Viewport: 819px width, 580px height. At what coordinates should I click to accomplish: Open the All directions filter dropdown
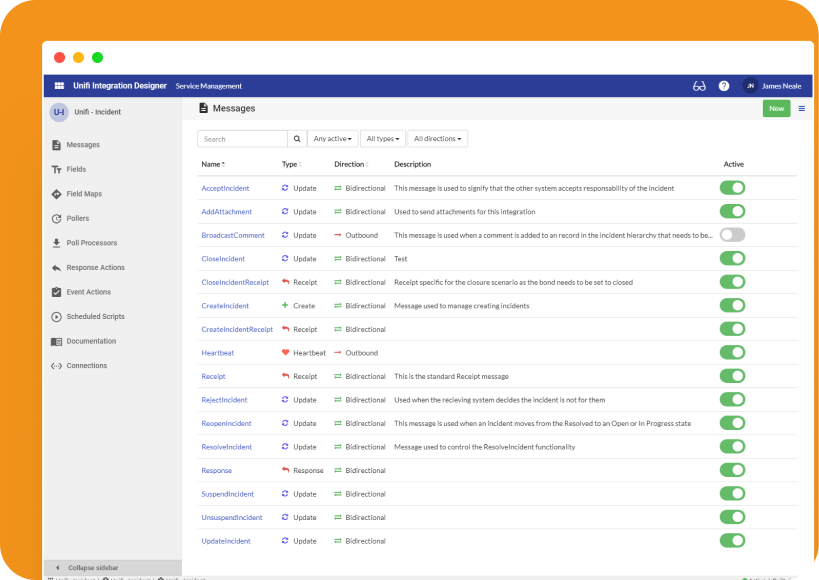(437, 139)
